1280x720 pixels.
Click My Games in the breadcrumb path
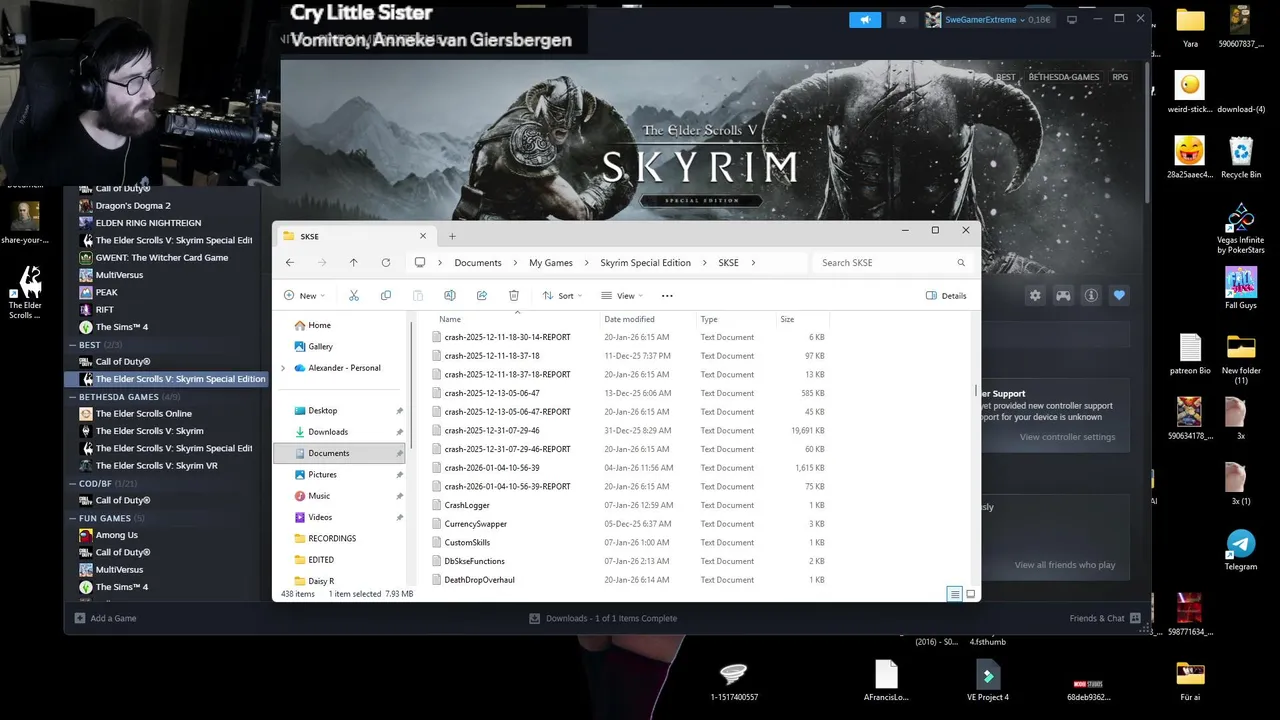point(551,263)
